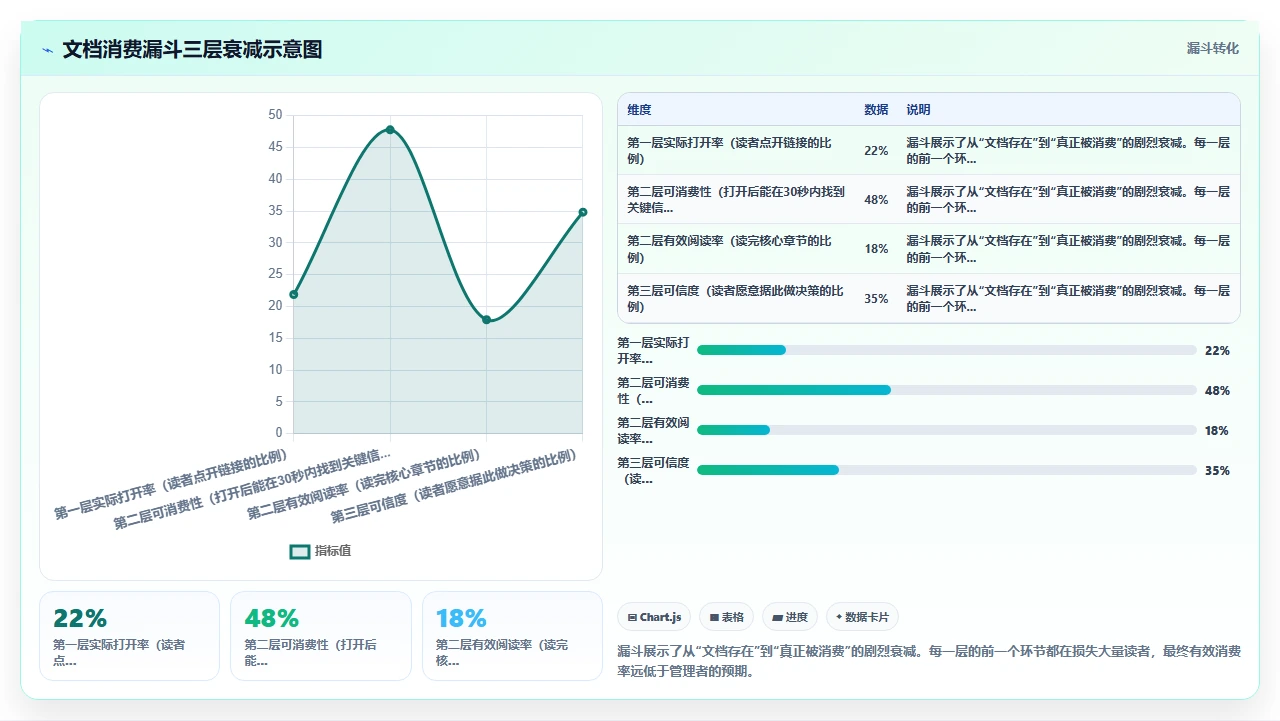This screenshot has width=1280, height=721.
Task: Click the y-axis value 50
Action: (275, 115)
